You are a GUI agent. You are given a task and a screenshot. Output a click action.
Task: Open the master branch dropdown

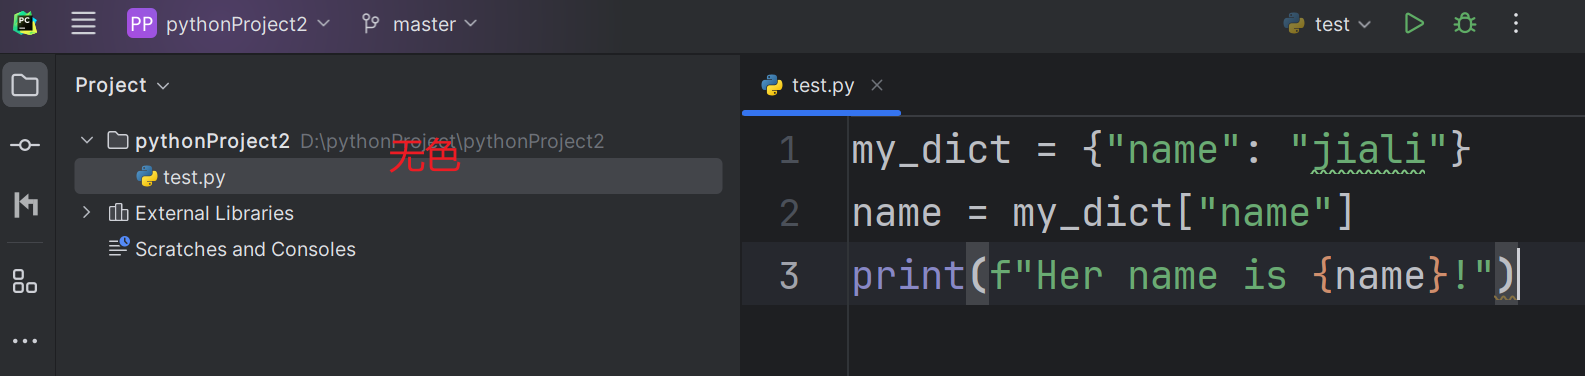(x=434, y=24)
